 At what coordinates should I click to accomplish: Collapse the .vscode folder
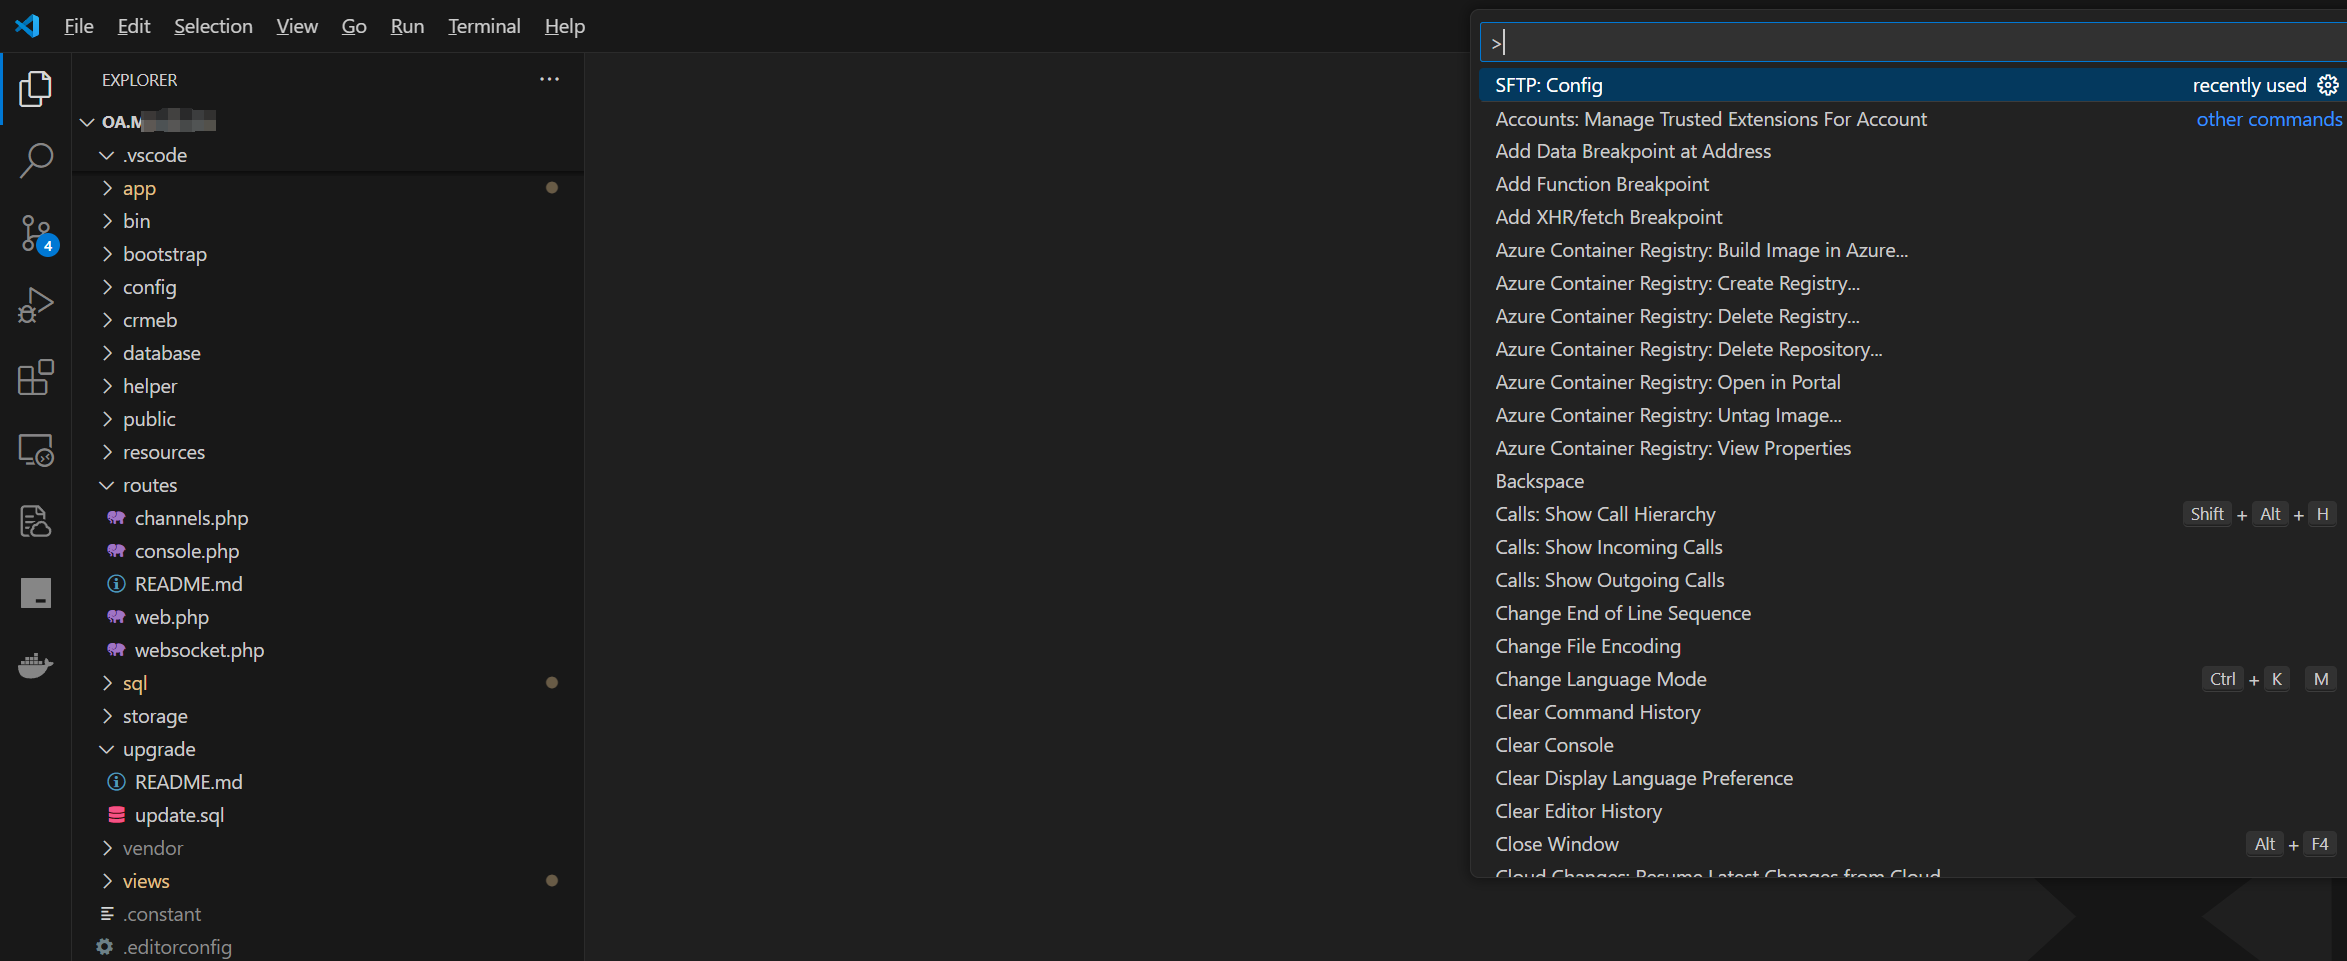pos(328,155)
